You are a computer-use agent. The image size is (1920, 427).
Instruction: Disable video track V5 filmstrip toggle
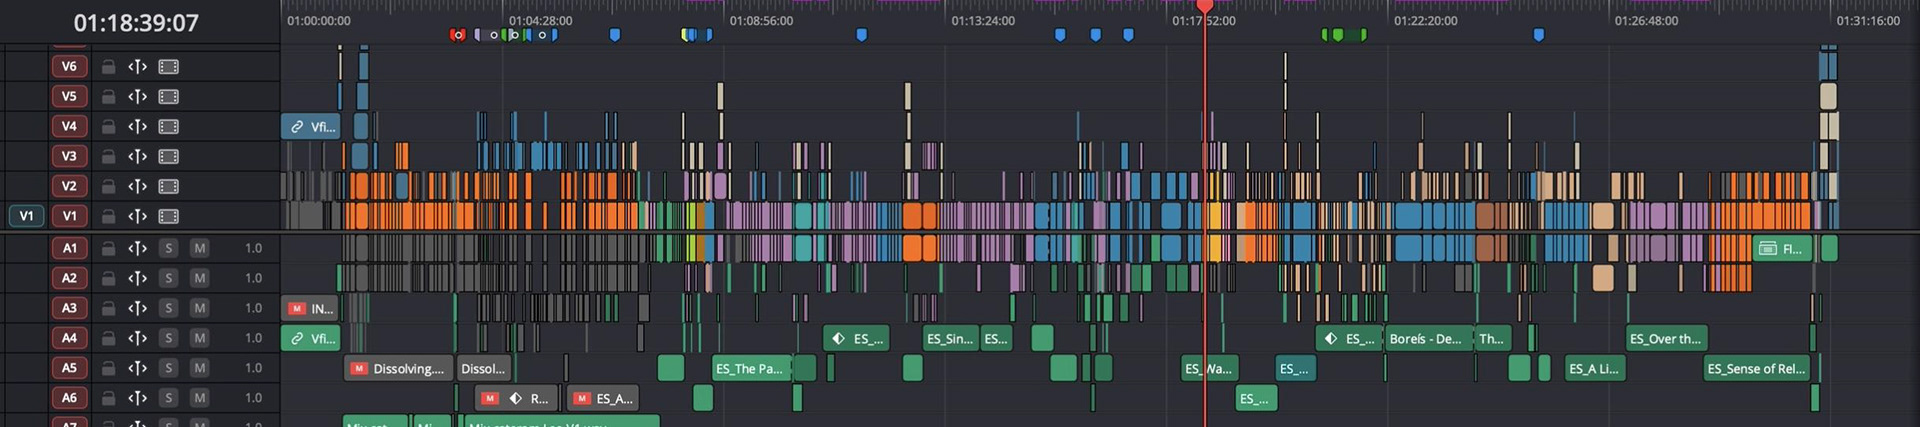click(x=169, y=97)
